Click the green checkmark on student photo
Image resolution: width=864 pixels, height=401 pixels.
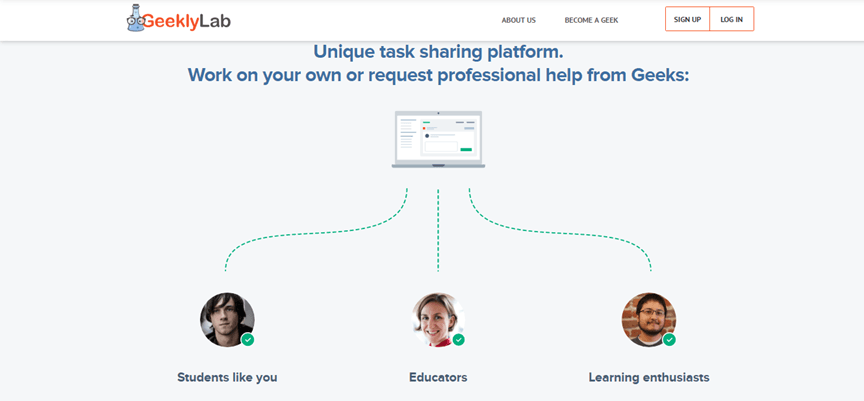pos(248,340)
